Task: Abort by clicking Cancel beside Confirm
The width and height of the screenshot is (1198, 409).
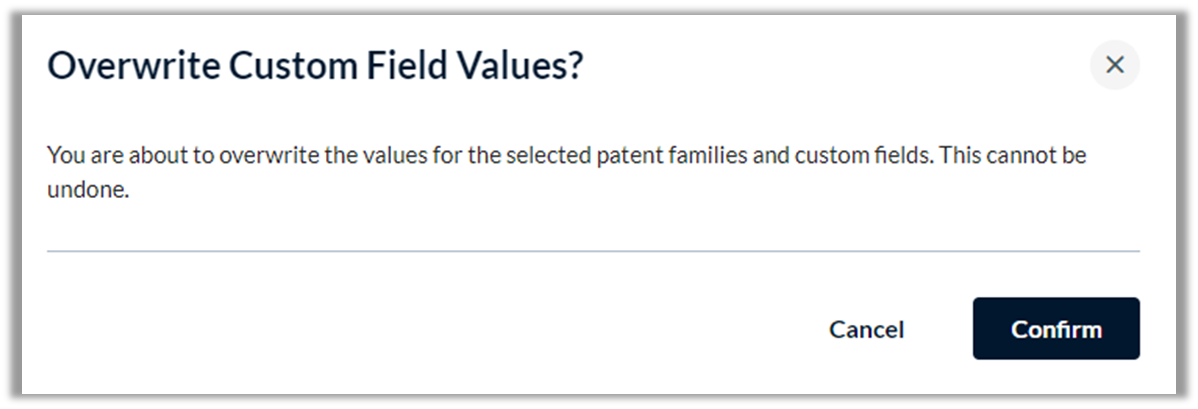Action: click(x=866, y=329)
